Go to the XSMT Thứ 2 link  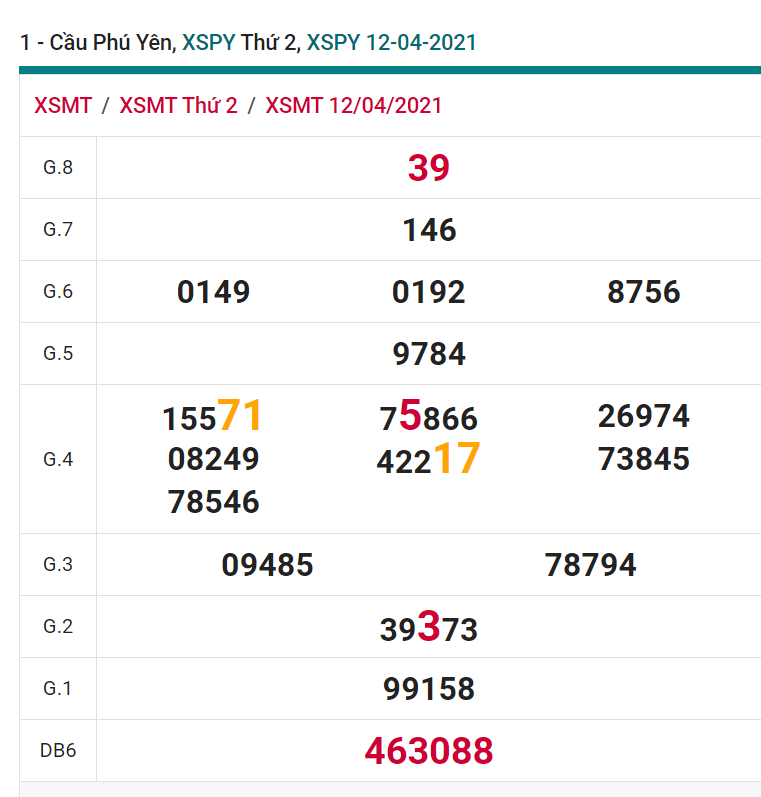point(178,106)
